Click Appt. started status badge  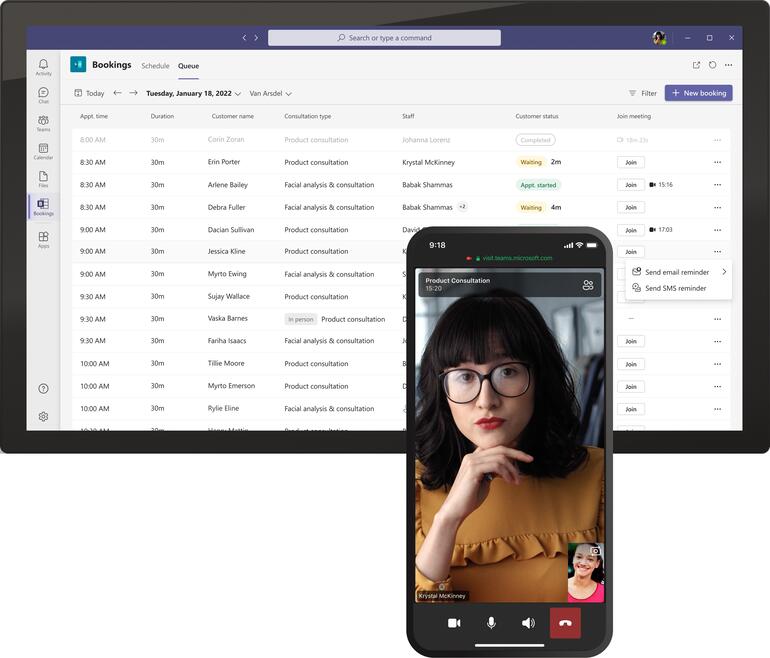tap(538, 185)
